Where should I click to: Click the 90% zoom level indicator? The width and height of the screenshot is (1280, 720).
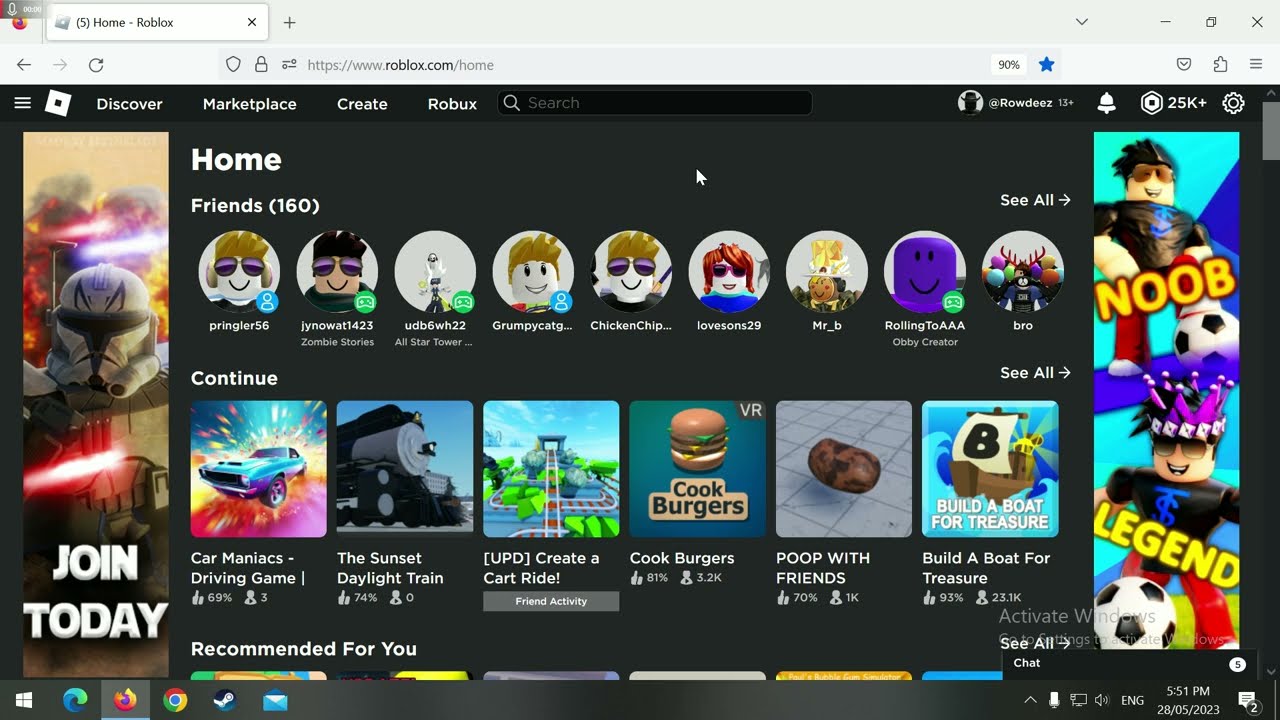1008,65
